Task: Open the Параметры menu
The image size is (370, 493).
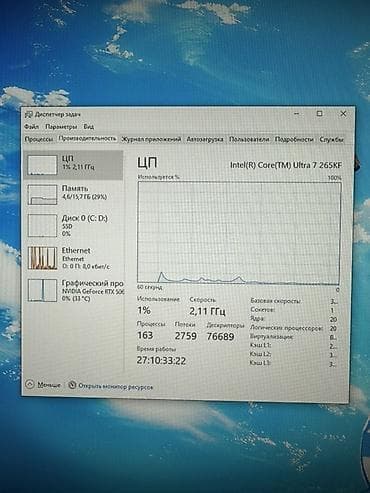Action: coord(61,127)
